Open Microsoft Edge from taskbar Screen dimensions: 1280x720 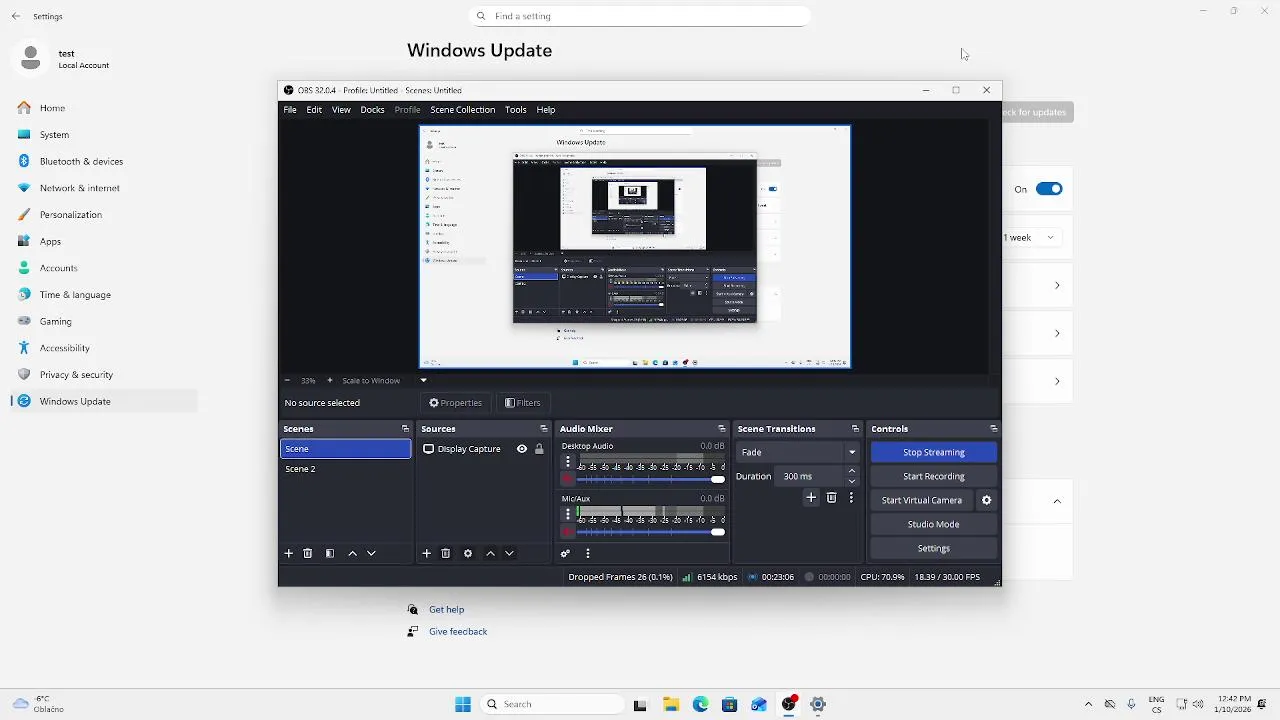pyautogui.click(x=700, y=704)
